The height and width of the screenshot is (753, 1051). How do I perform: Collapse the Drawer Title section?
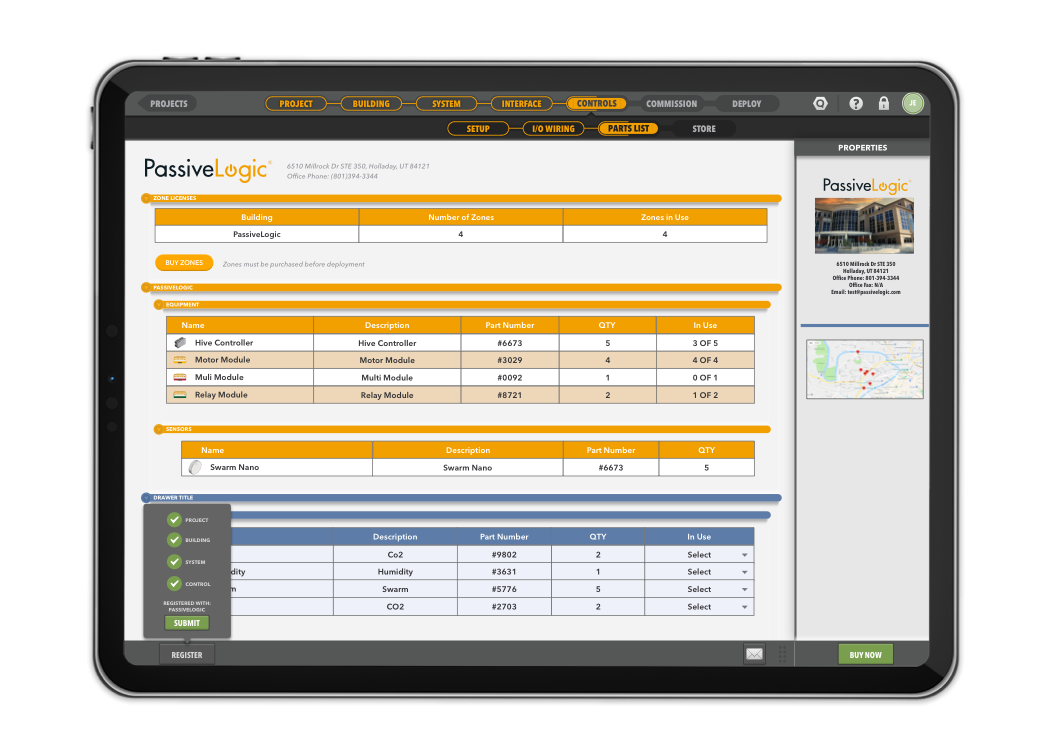coord(146,497)
